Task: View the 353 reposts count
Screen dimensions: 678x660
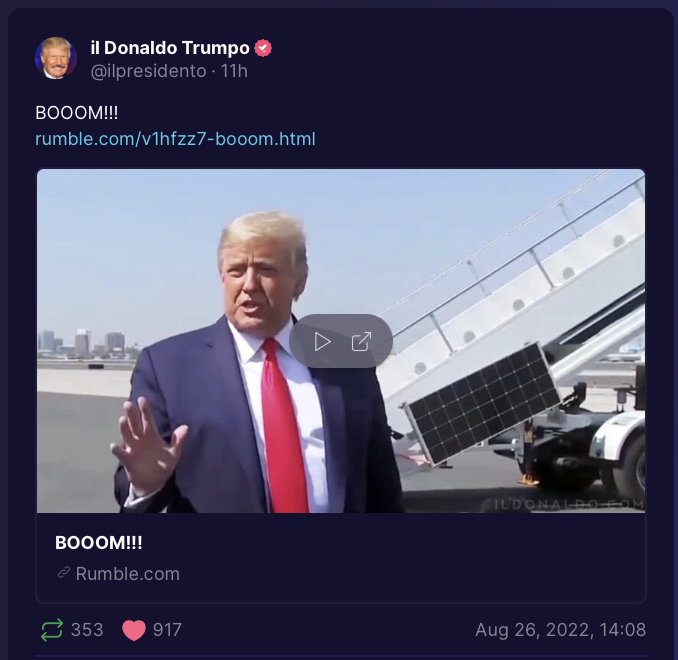Action: coord(87,630)
